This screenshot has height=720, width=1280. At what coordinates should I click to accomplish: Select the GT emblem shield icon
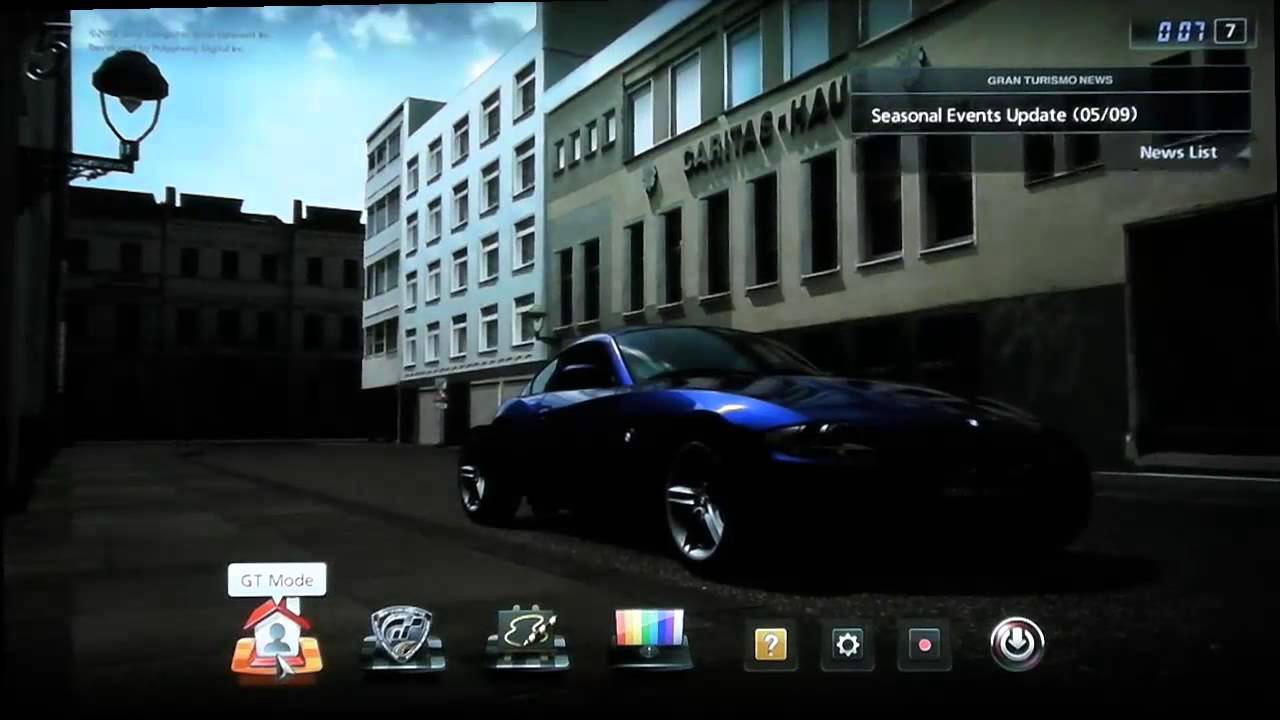pyautogui.click(x=402, y=638)
